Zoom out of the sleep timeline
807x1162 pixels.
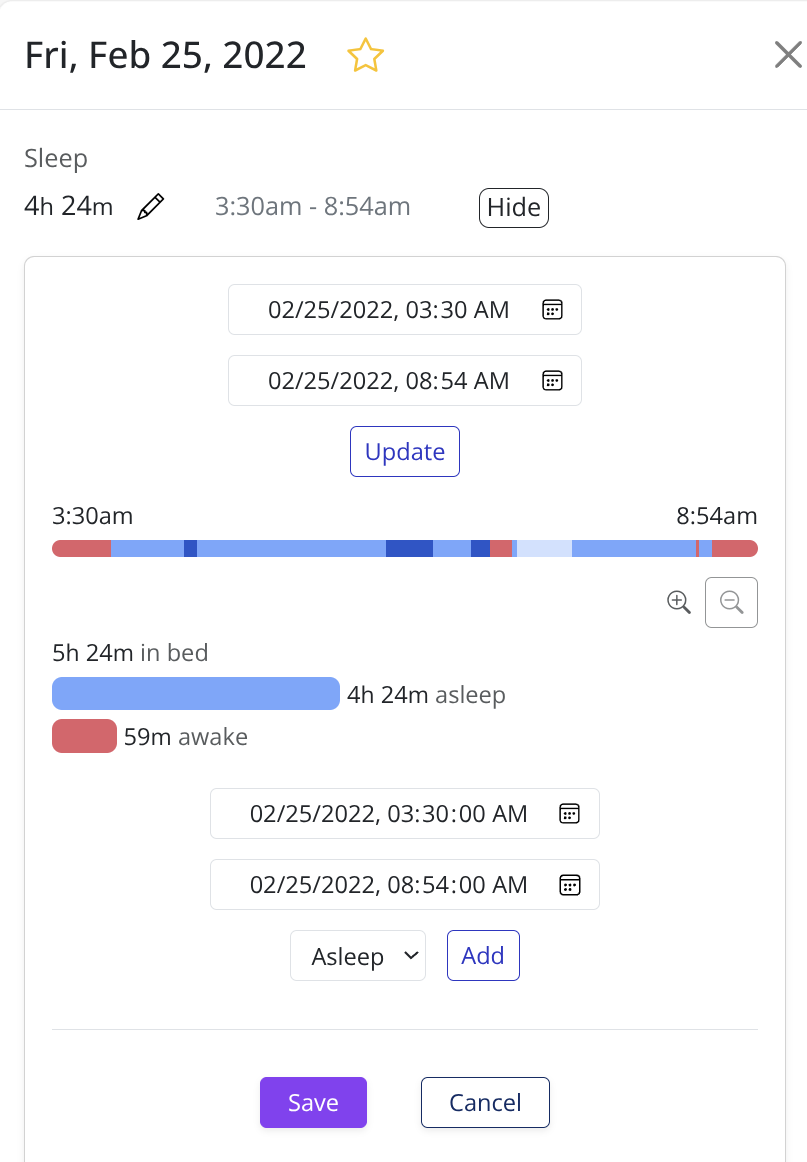731,602
